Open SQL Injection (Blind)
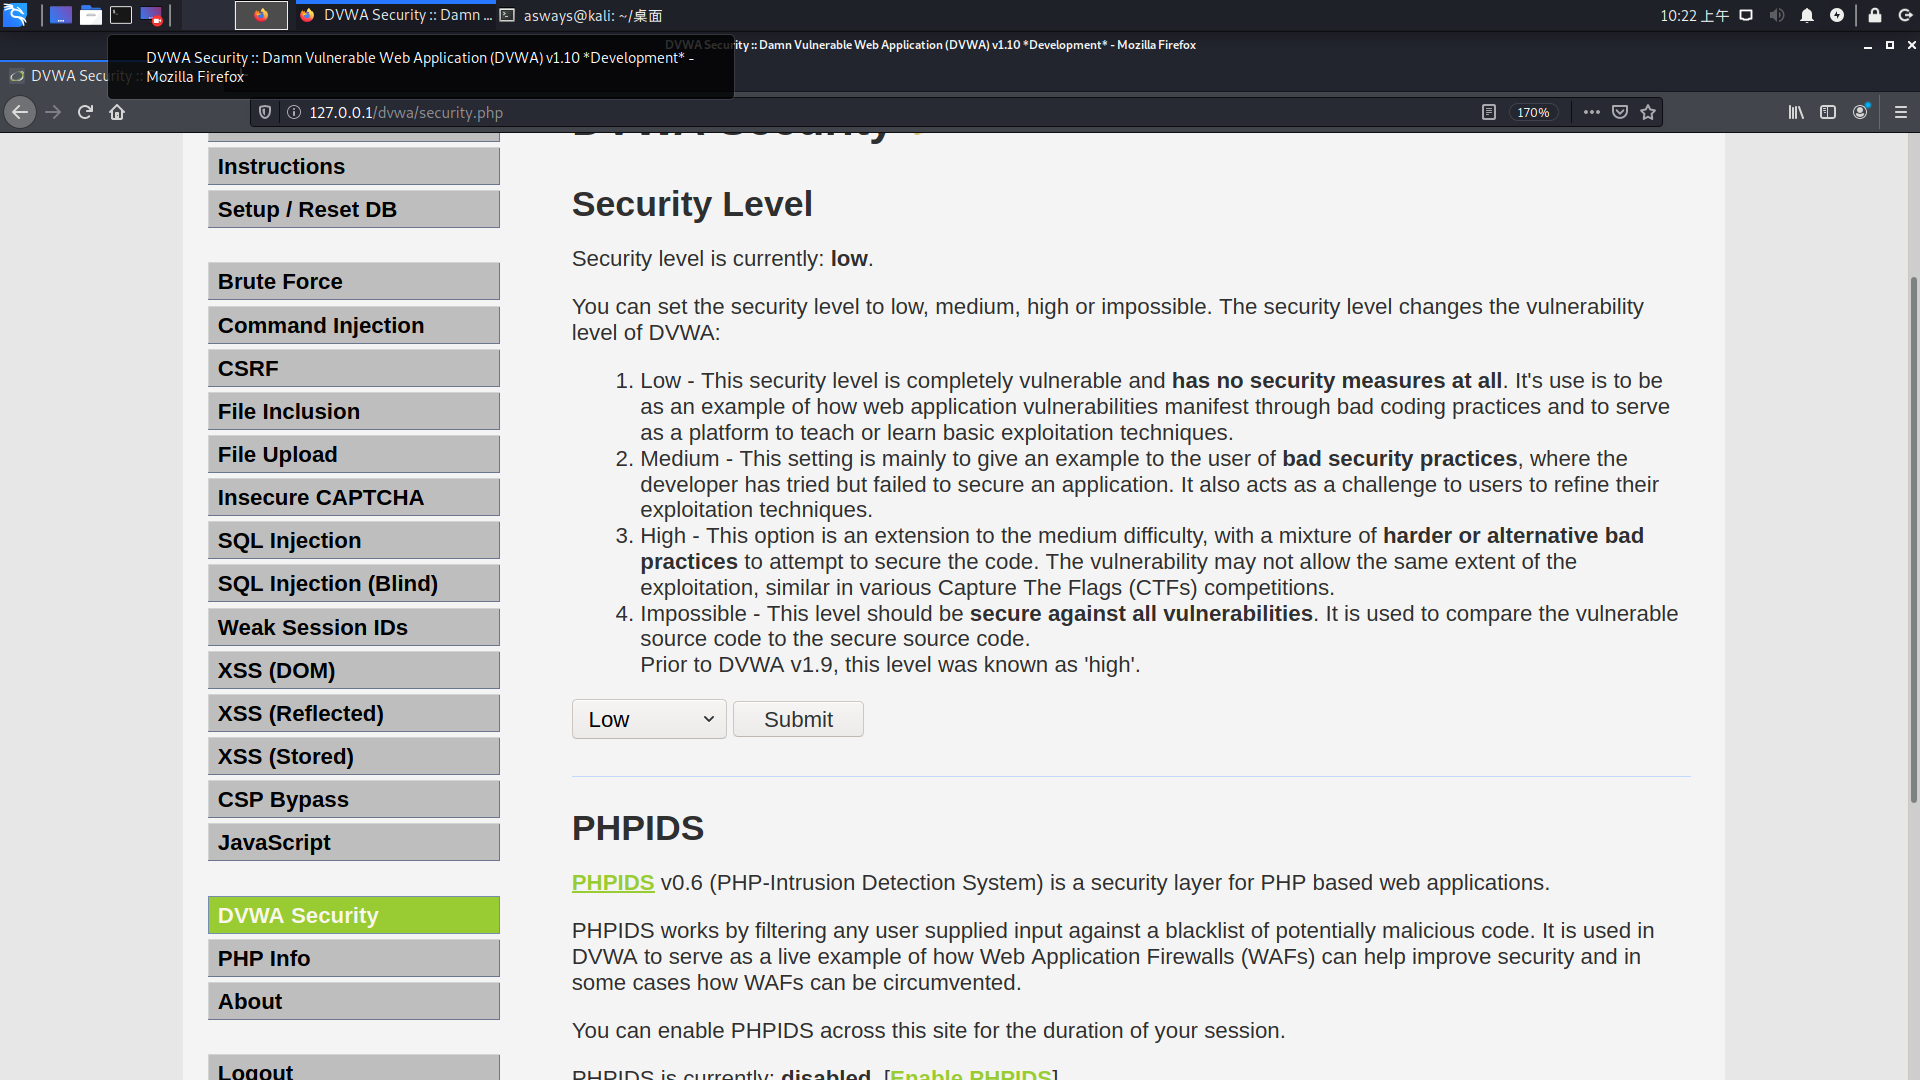The height and width of the screenshot is (1080, 1920). [354, 584]
